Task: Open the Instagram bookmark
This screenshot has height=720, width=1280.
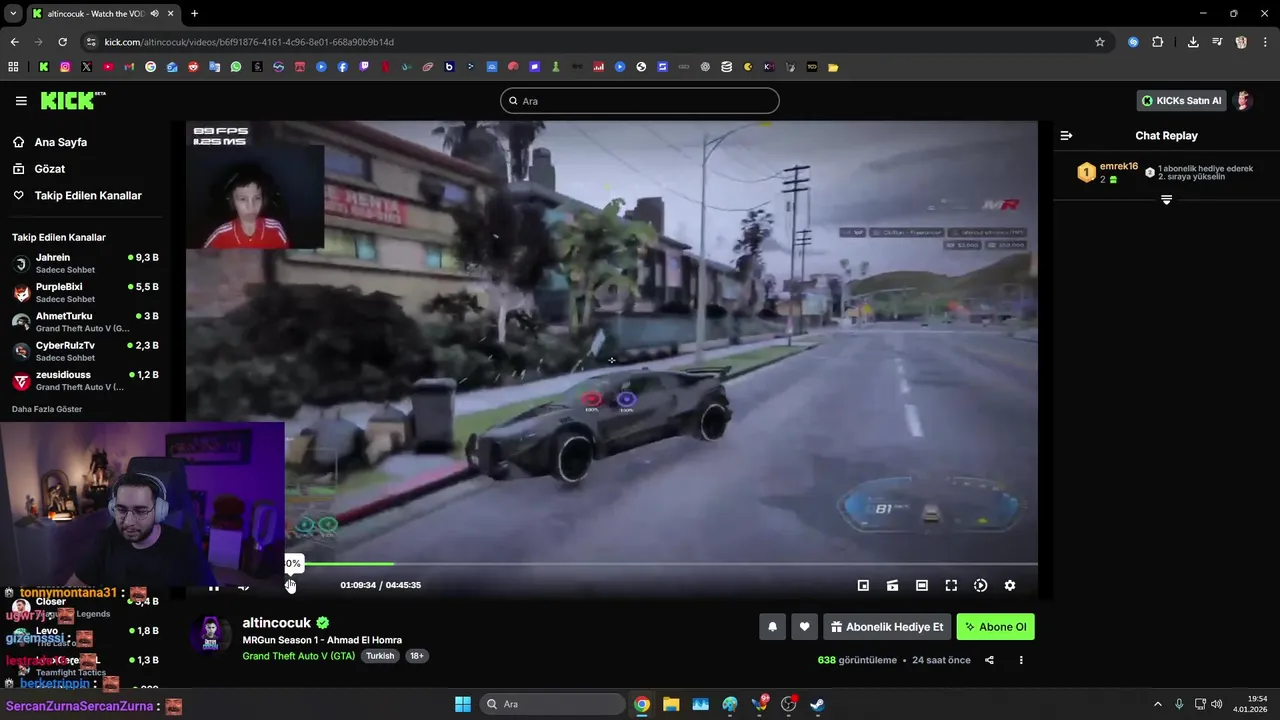Action: point(65,67)
